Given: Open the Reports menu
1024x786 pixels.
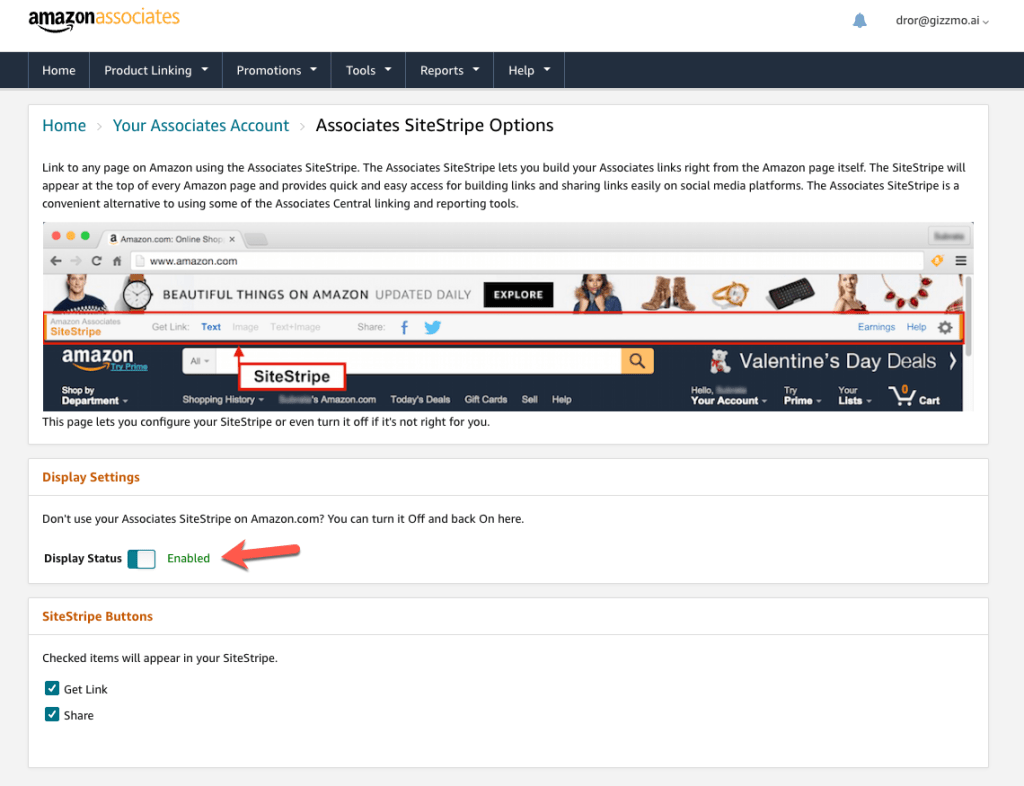Looking at the screenshot, I should point(449,70).
